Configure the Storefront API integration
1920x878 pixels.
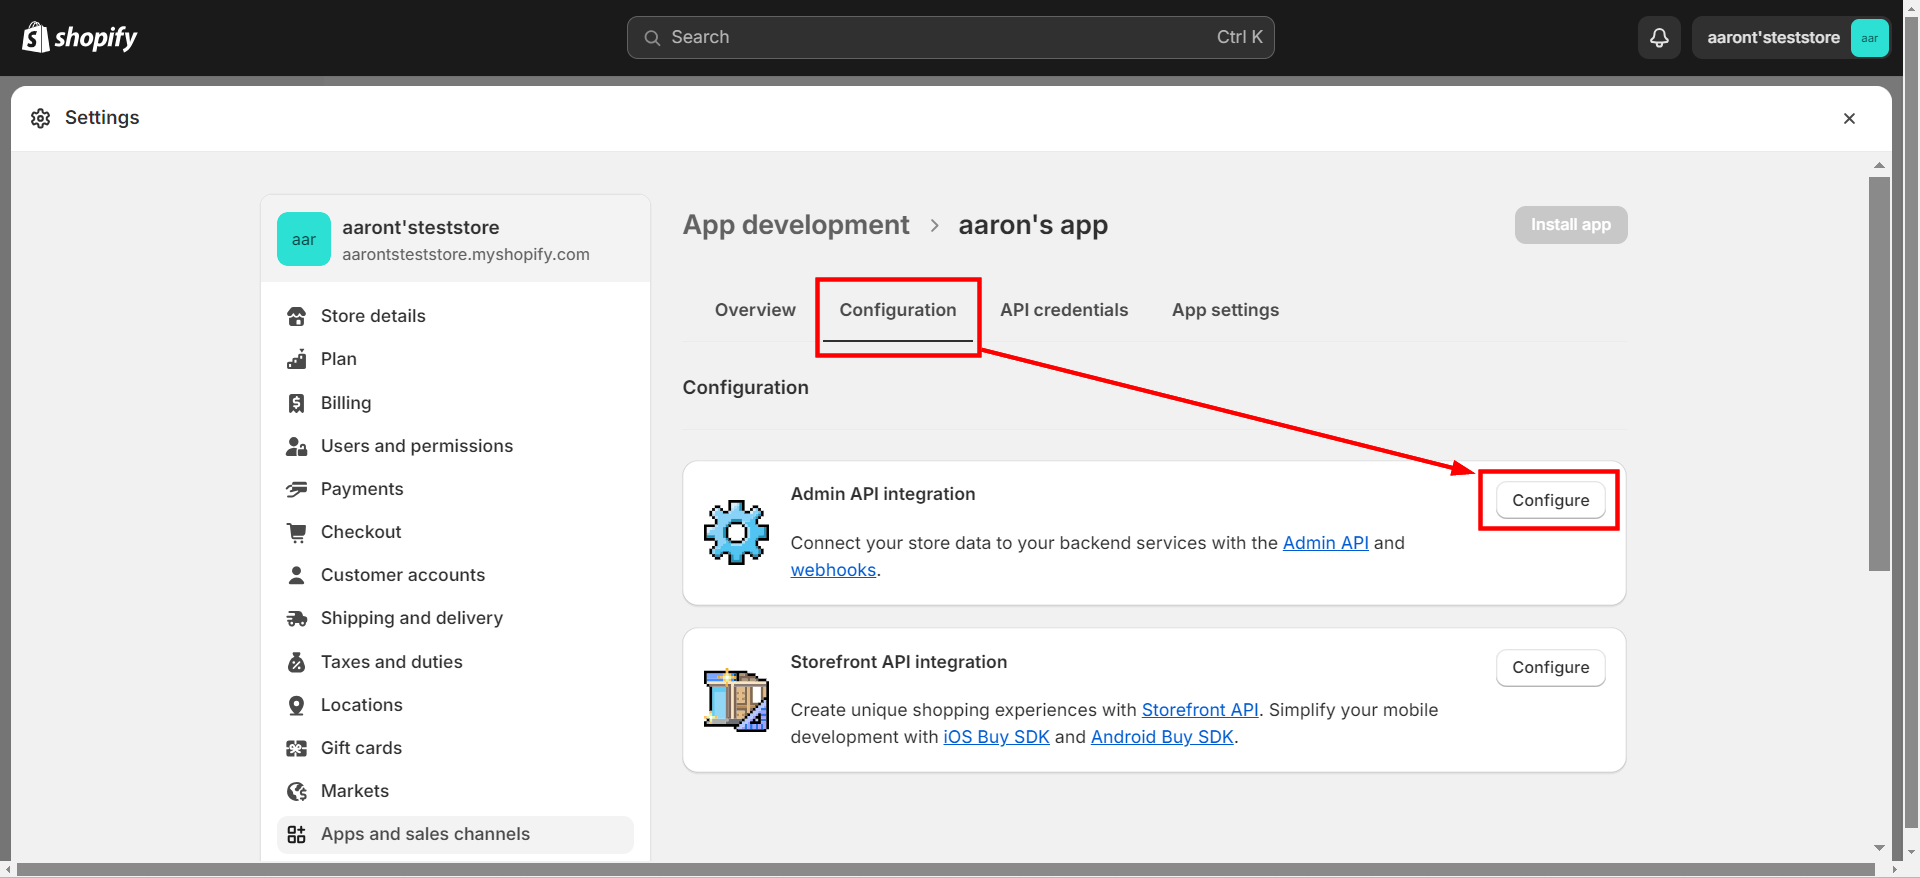tap(1550, 667)
